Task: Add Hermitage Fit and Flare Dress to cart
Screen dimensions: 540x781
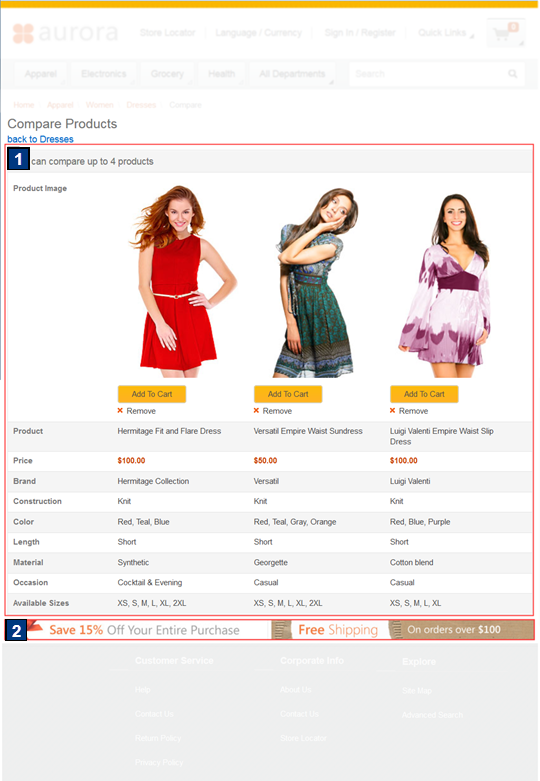Action: (152, 394)
